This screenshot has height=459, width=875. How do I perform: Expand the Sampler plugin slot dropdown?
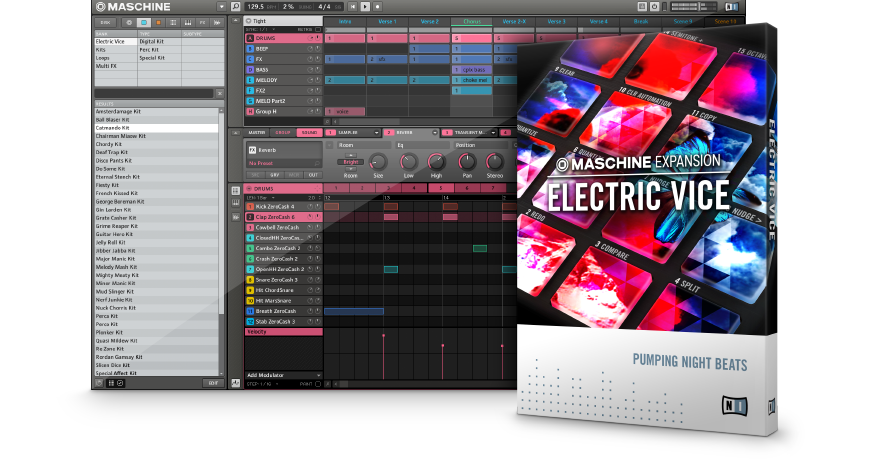(378, 132)
